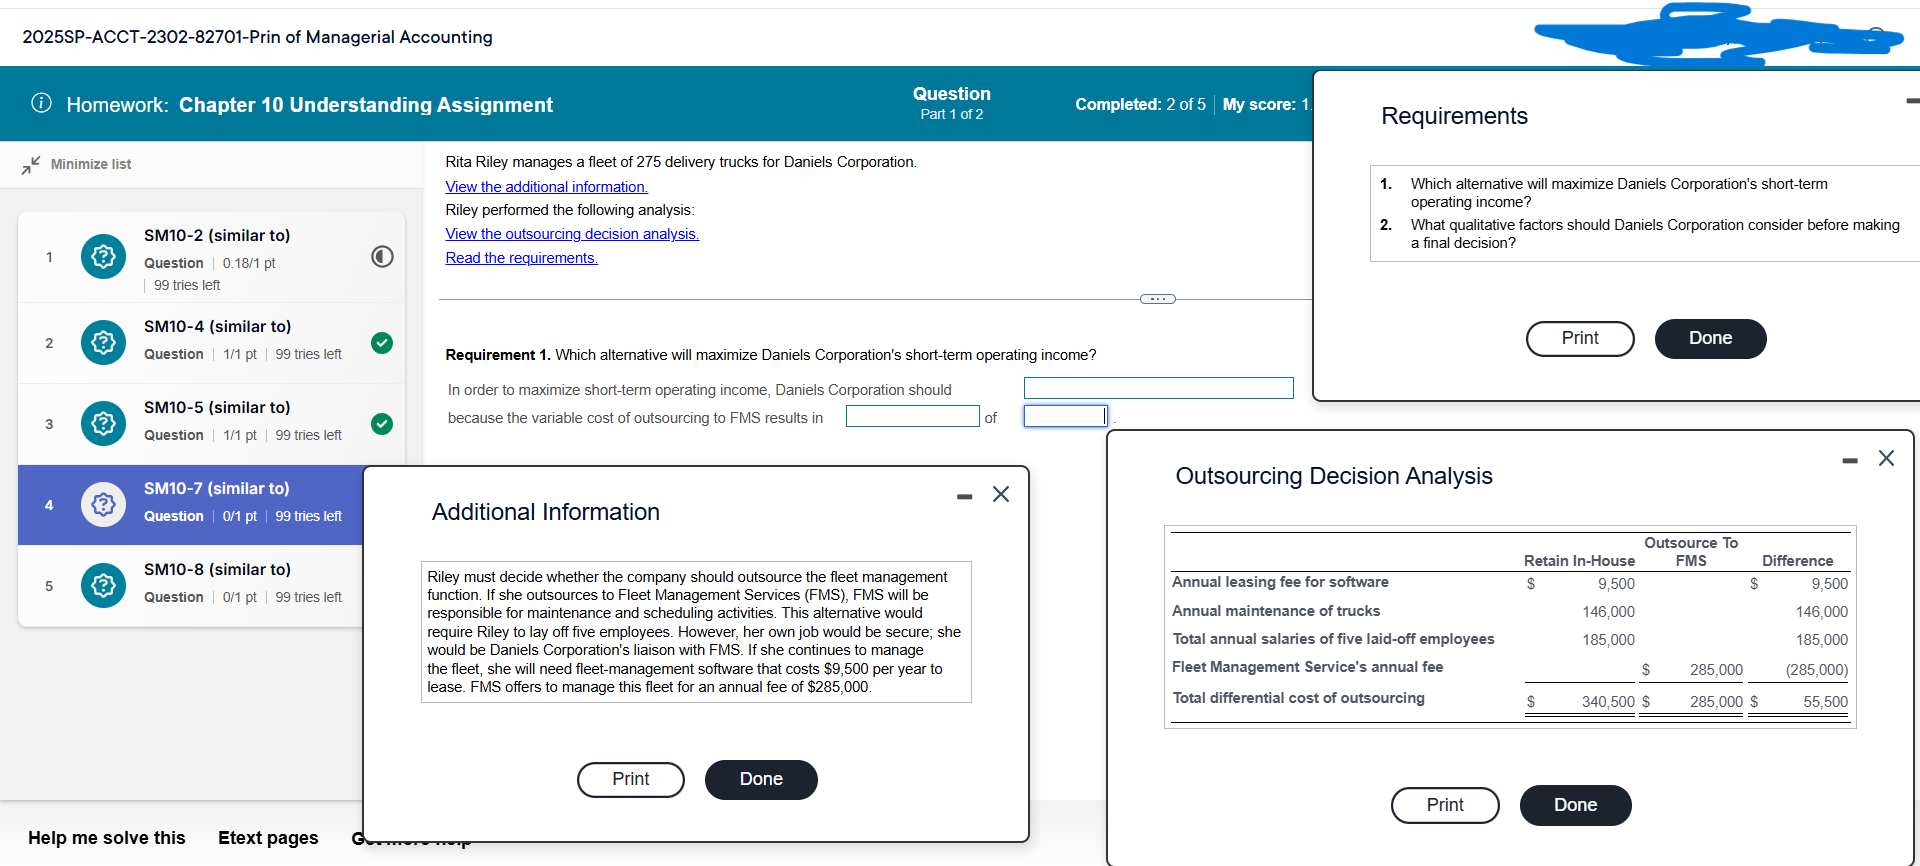Viewport: 1920px width, 866px height.
Task: Click '185,000' in the Retain In-House column
Action: [1608, 640]
